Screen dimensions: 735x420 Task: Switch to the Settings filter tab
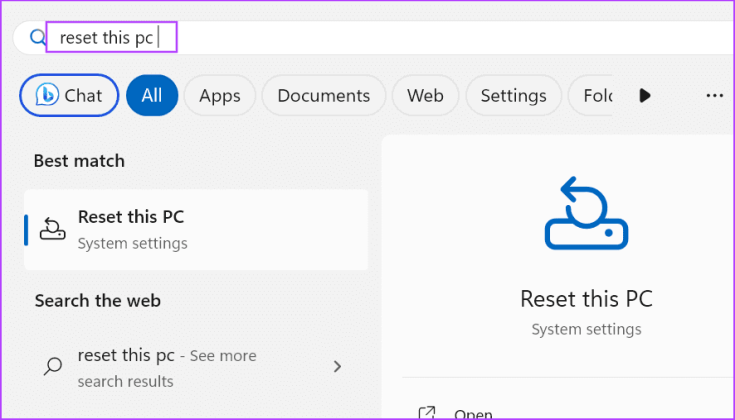[x=513, y=96]
